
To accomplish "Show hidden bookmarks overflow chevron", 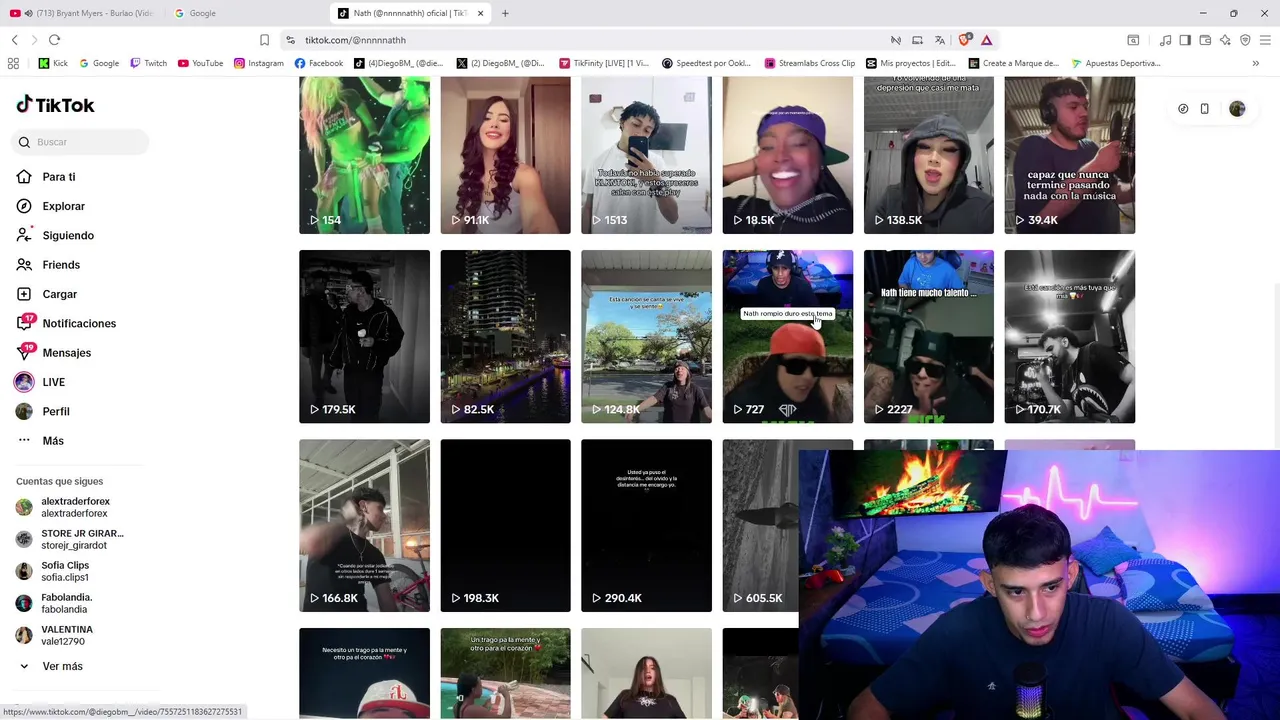I will [x=1256, y=63].
